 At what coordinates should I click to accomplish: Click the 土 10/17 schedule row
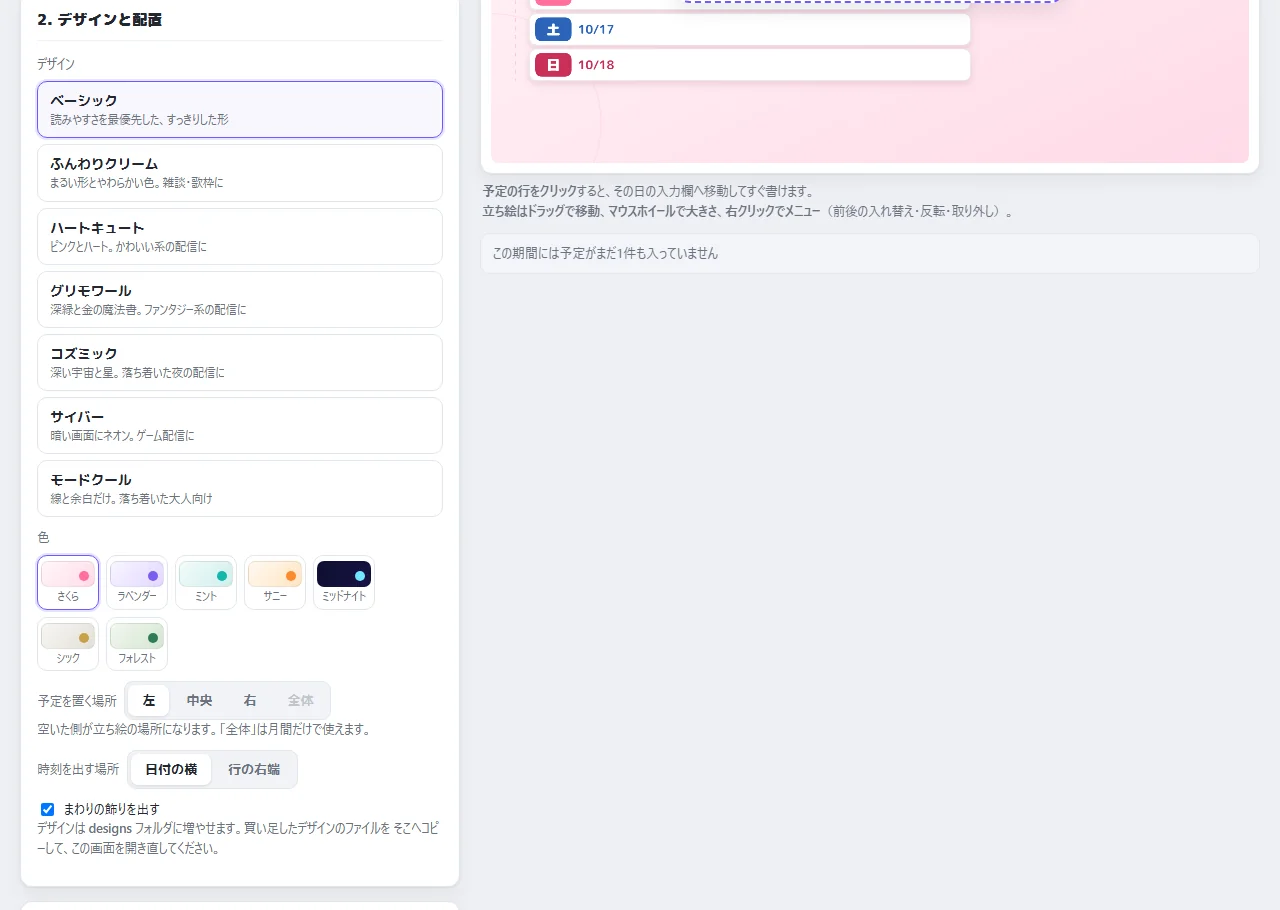coord(750,29)
